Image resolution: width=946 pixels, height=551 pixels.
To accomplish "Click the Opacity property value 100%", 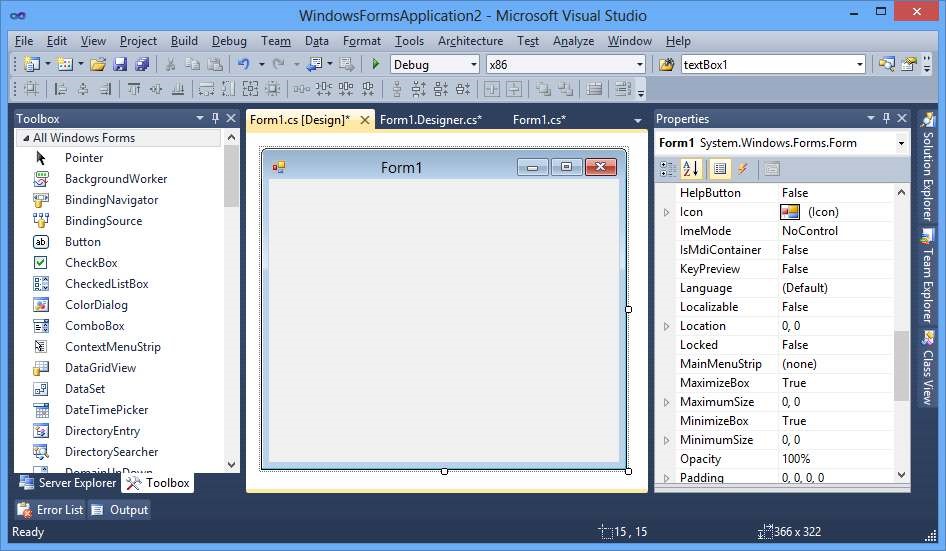I will [796, 459].
